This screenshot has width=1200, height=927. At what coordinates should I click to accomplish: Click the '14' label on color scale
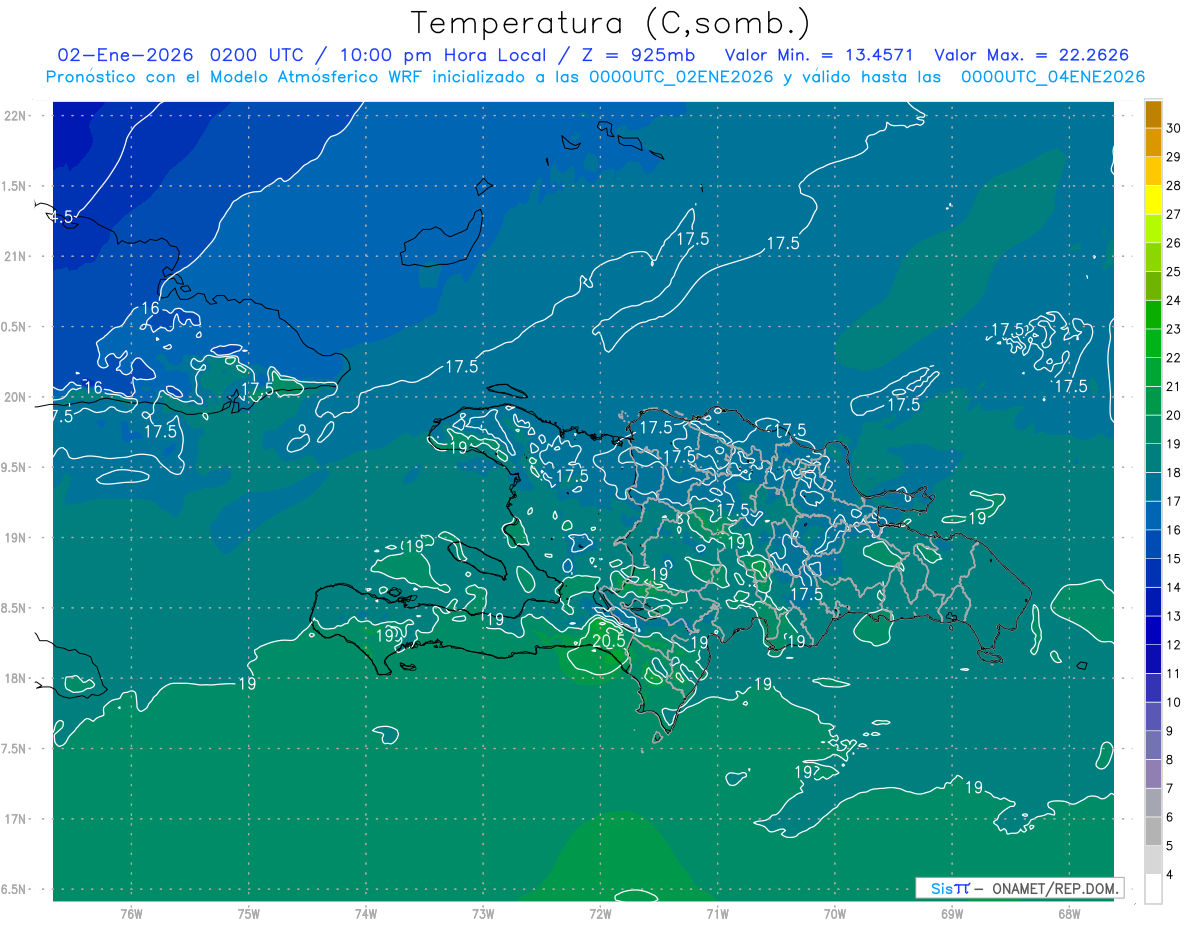[x=1173, y=587]
